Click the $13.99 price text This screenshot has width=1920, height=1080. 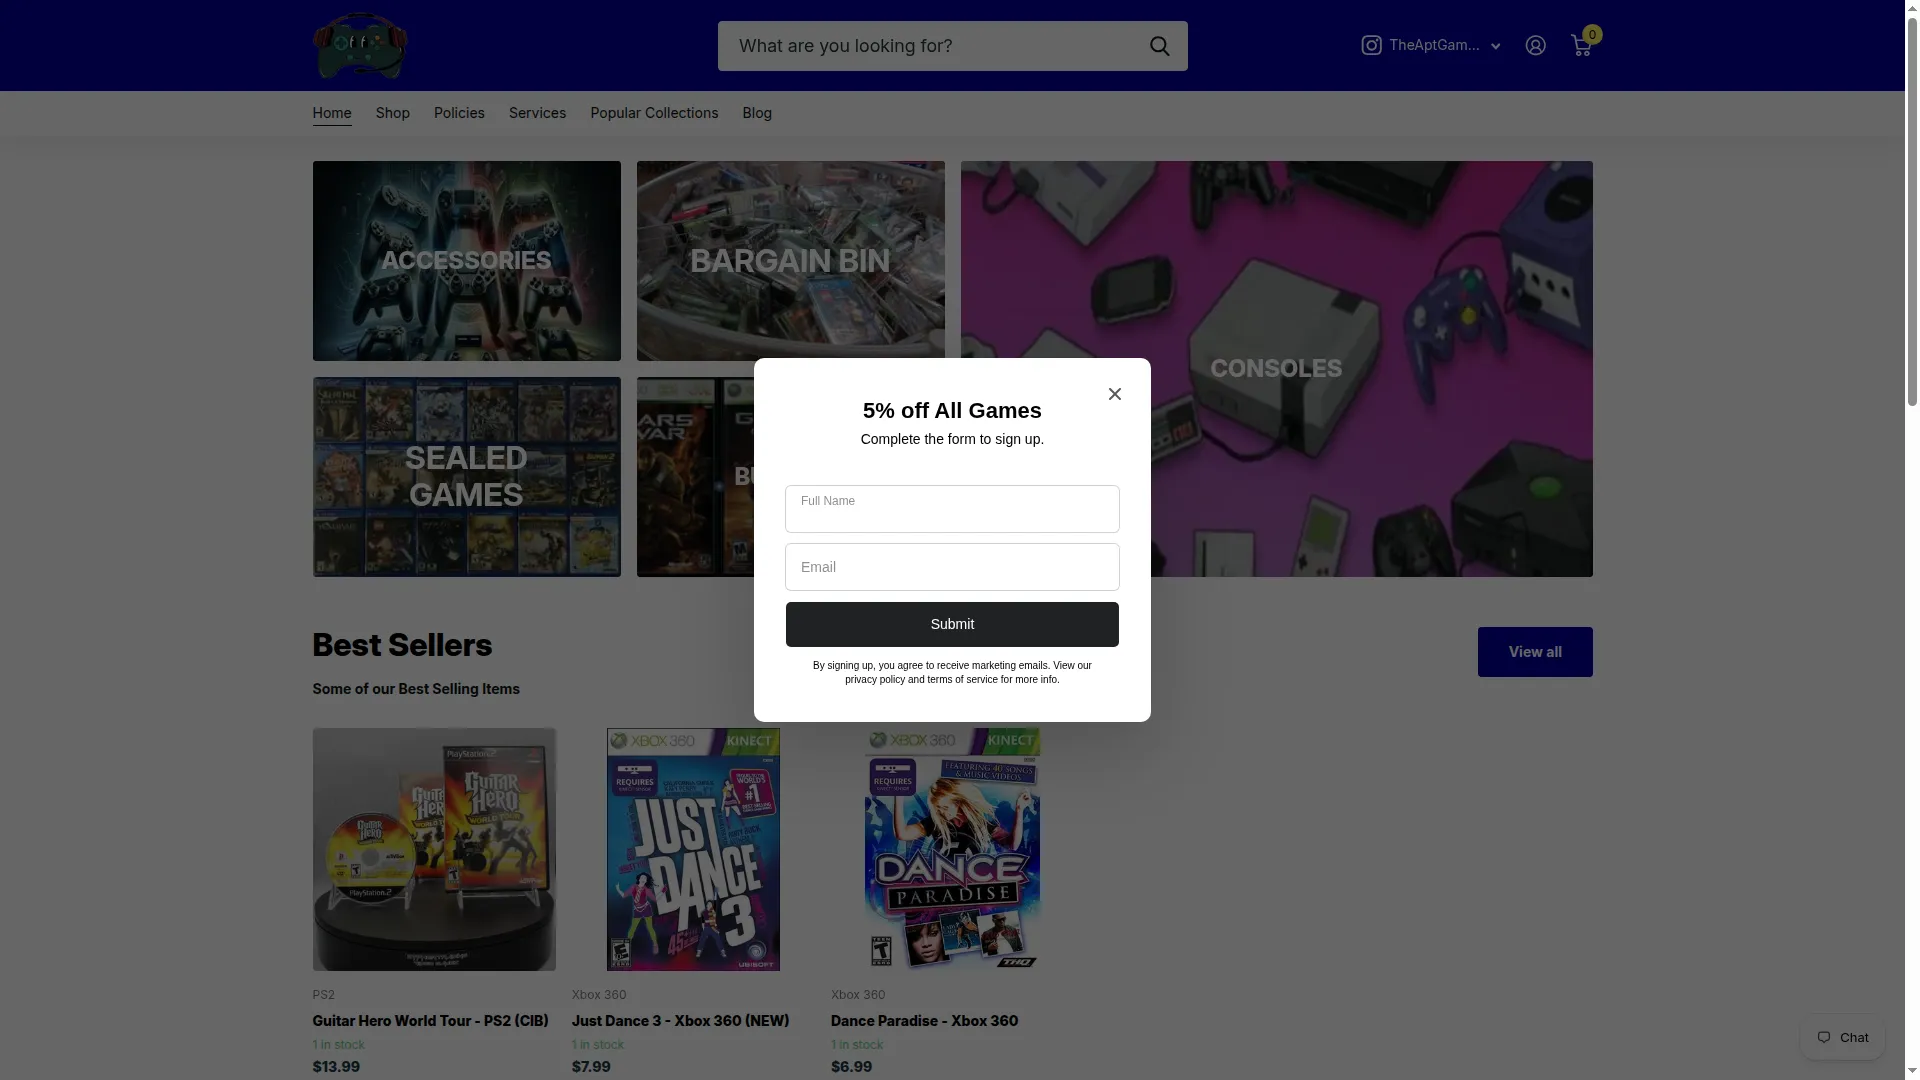(336, 1067)
